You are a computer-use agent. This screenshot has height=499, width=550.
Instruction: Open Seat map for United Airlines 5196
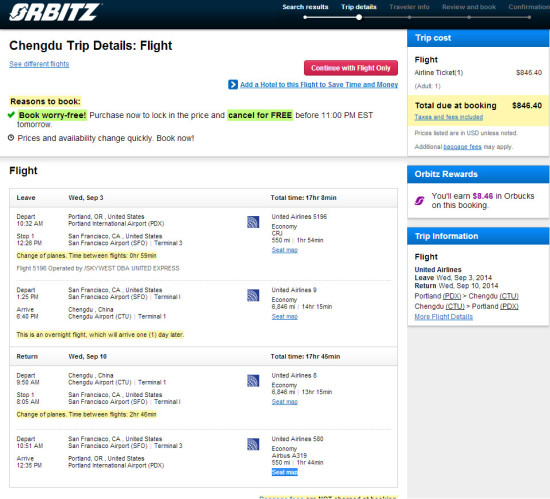pos(284,250)
